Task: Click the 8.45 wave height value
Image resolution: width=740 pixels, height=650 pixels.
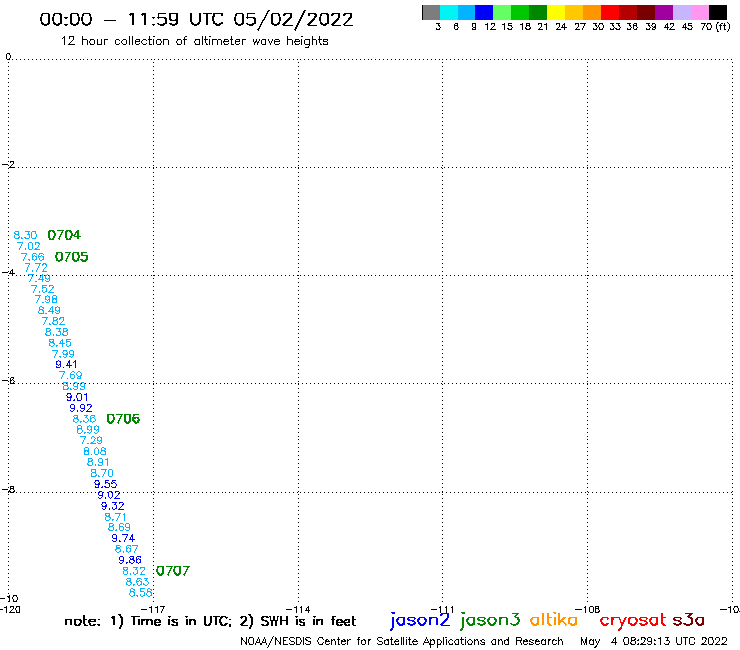Action: (60, 343)
